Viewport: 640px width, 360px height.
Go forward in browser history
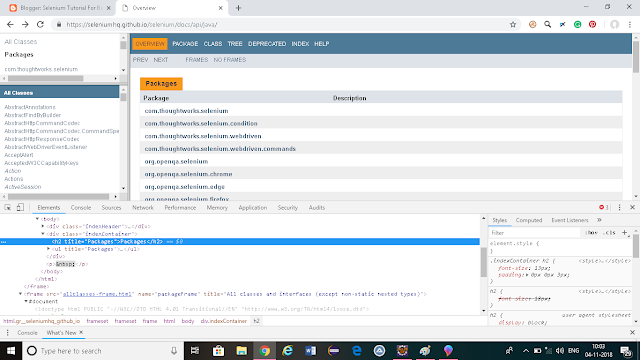[25, 24]
